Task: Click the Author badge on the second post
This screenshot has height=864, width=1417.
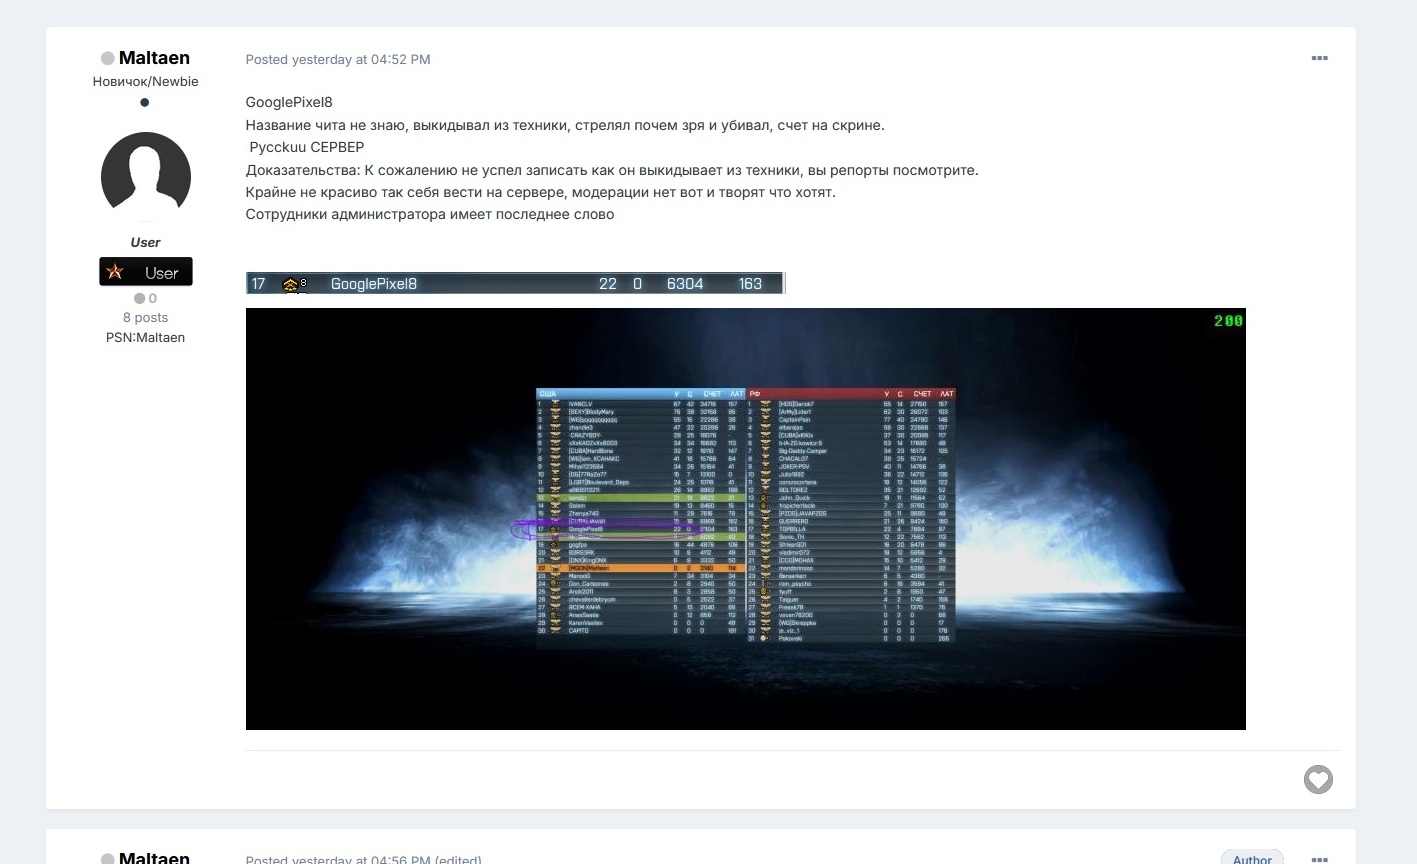Action: coord(1252,858)
